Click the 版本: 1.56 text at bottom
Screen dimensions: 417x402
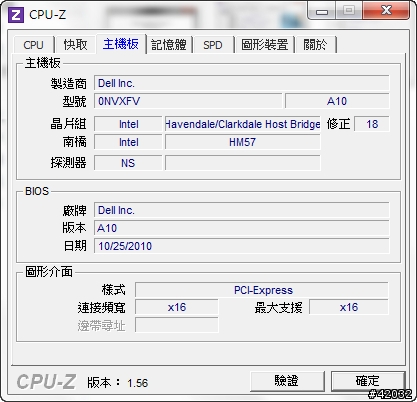[118, 383]
